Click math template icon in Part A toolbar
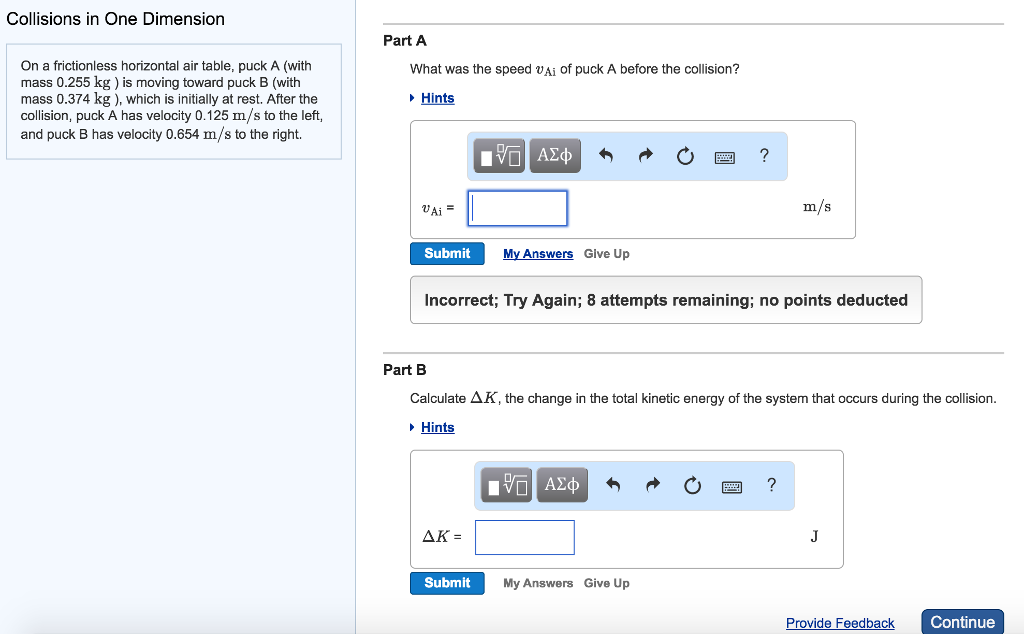Image resolution: width=1024 pixels, height=634 pixels. pyautogui.click(x=501, y=156)
